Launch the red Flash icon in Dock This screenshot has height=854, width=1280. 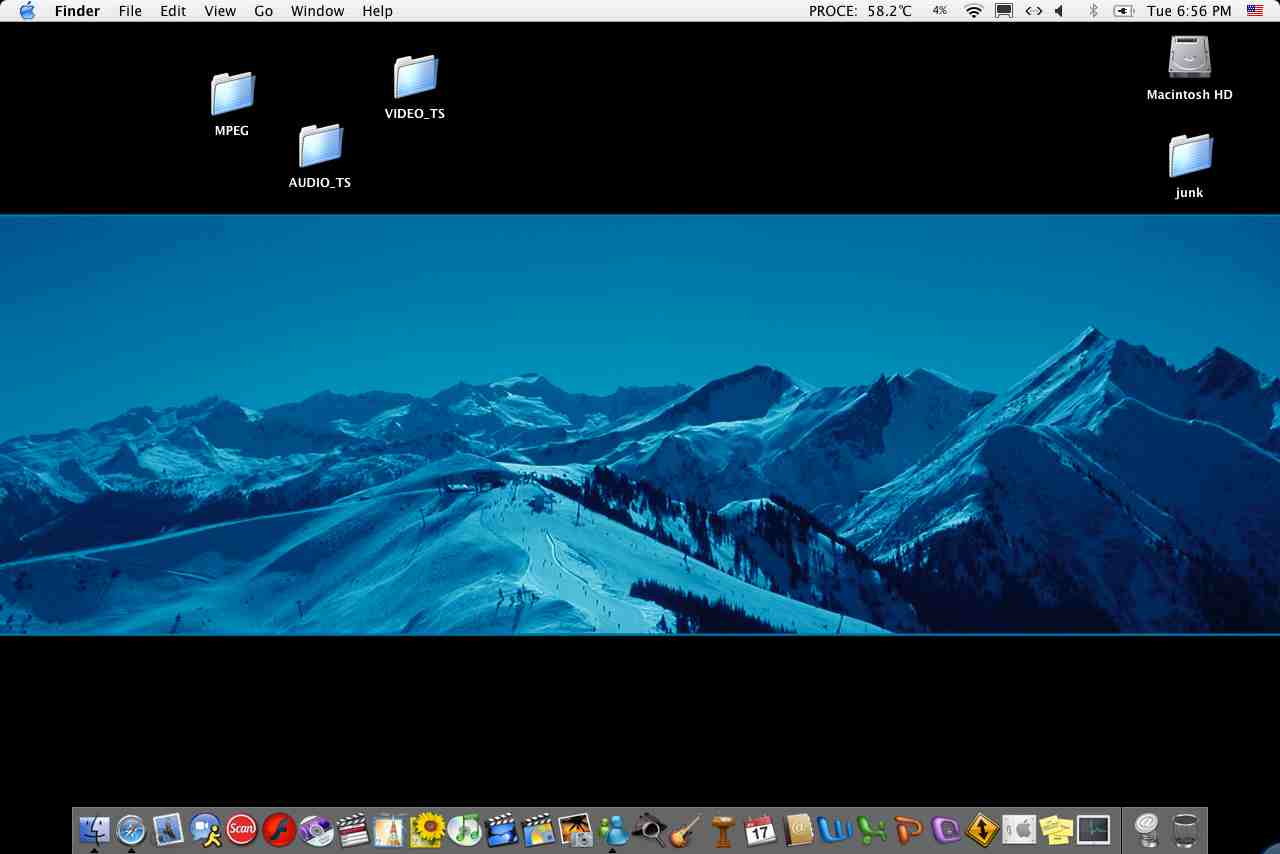pyautogui.click(x=279, y=829)
